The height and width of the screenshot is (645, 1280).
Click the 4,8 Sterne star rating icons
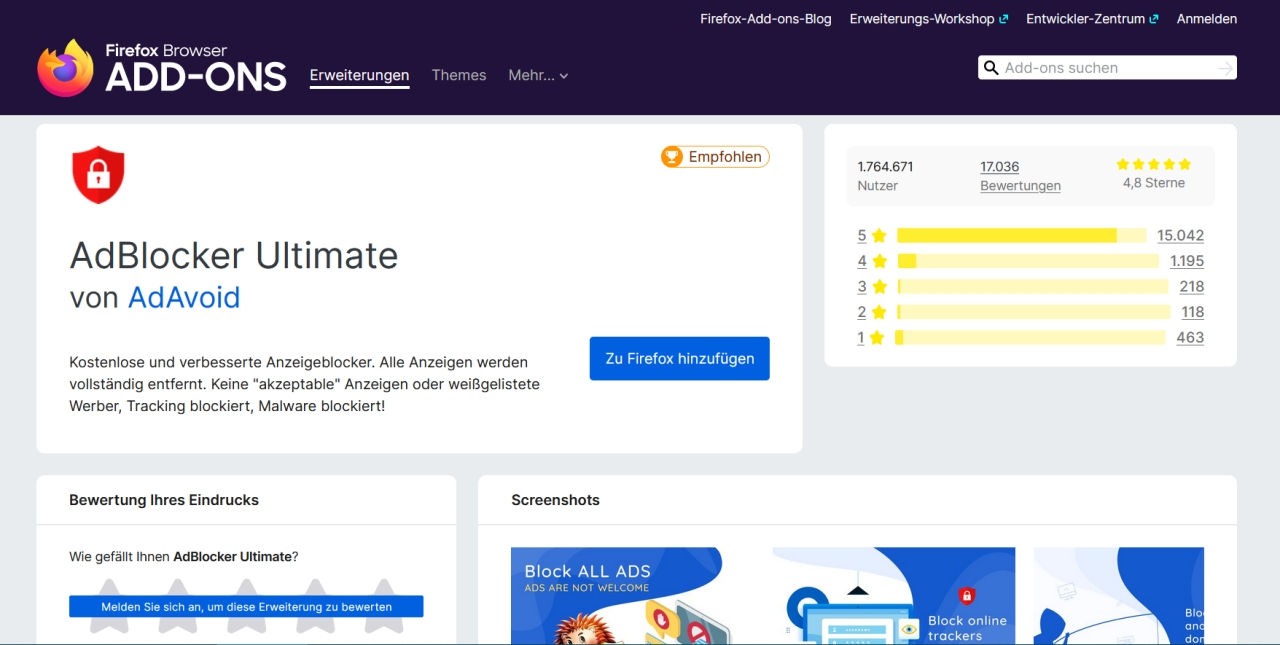click(1154, 164)
